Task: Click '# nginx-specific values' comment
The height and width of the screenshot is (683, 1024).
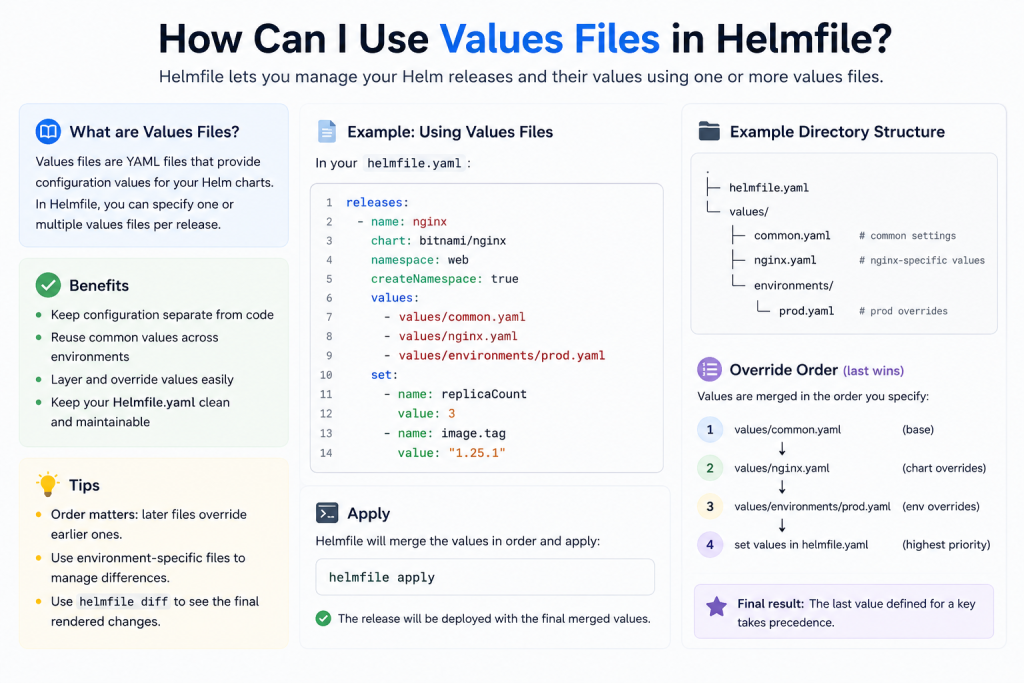Action: (921, 261)
